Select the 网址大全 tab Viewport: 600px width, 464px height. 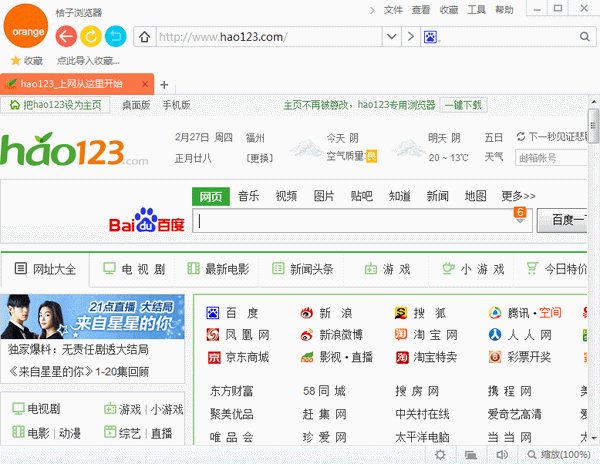(x=45, y=269)
